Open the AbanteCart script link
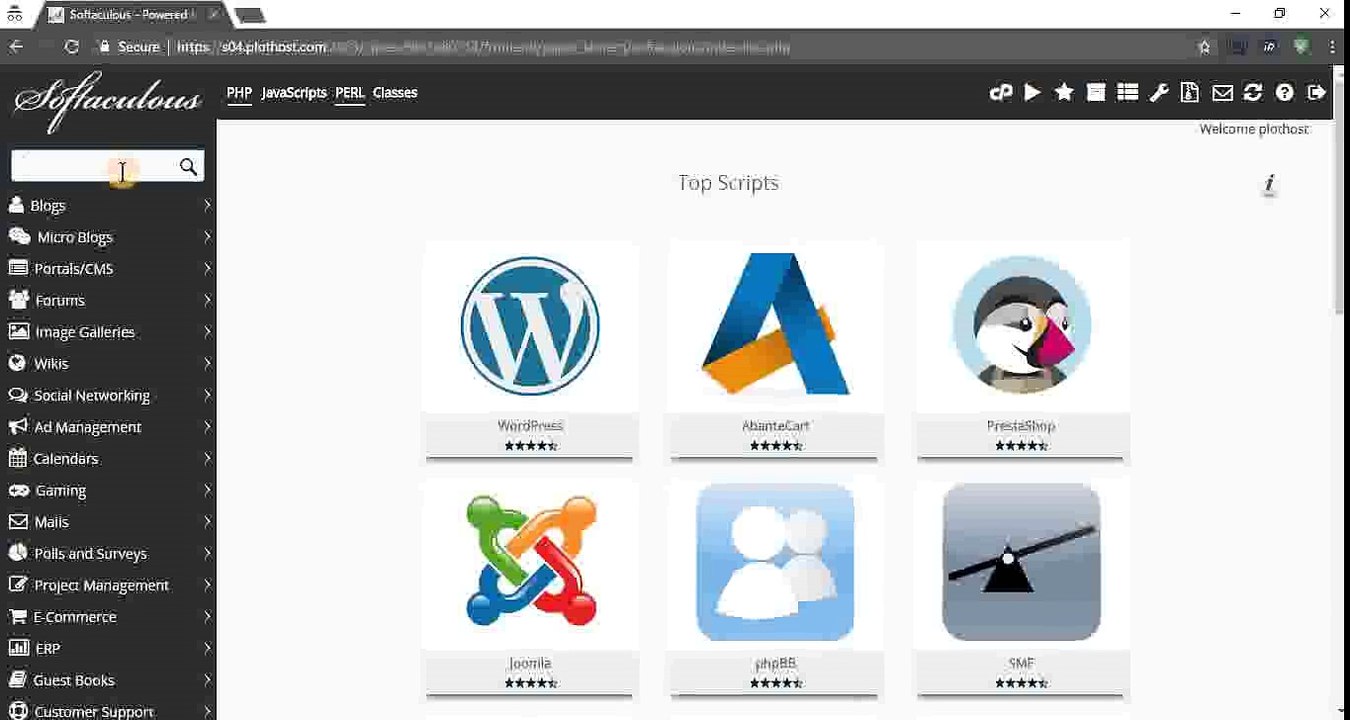Screen dimensions: 1350x720 tap(776, 426)
